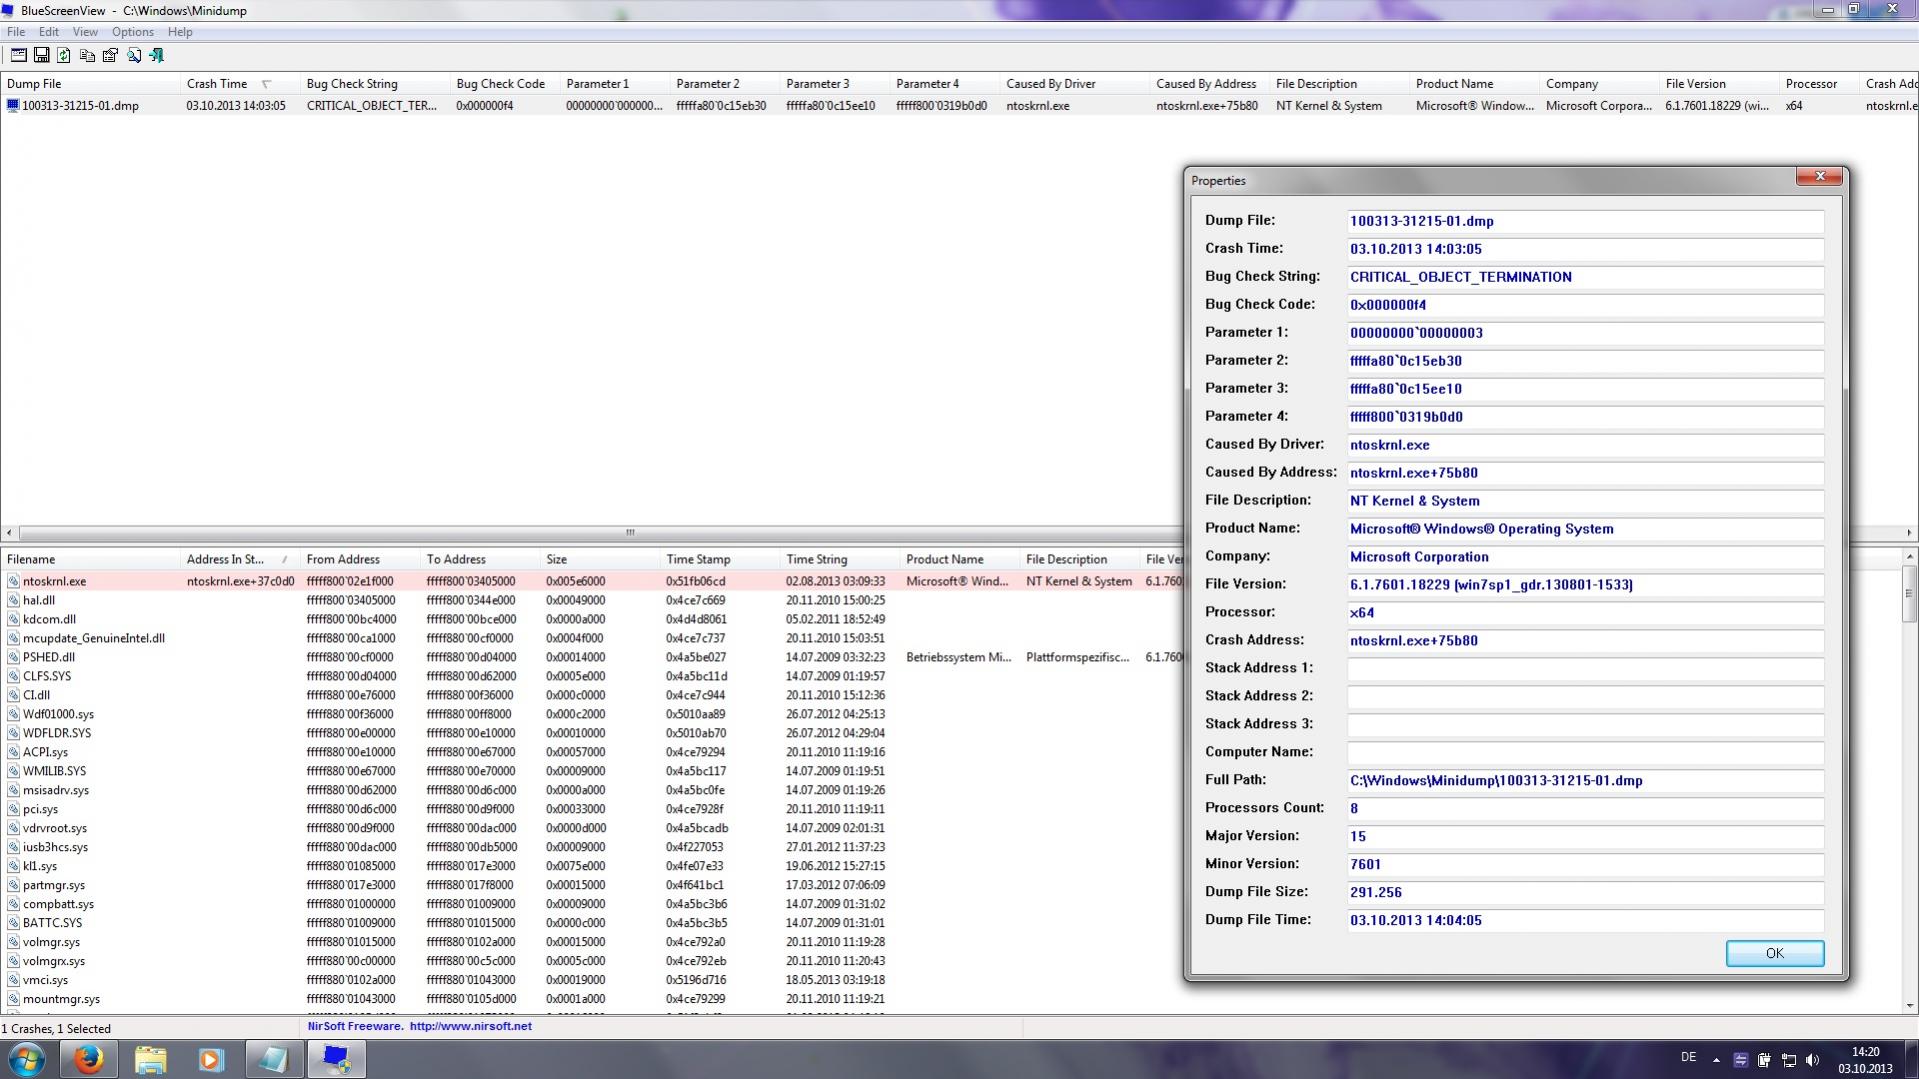1919x1079 pixels.
Task: Click the File Version field in Properties
Action: click(1585, 585)
